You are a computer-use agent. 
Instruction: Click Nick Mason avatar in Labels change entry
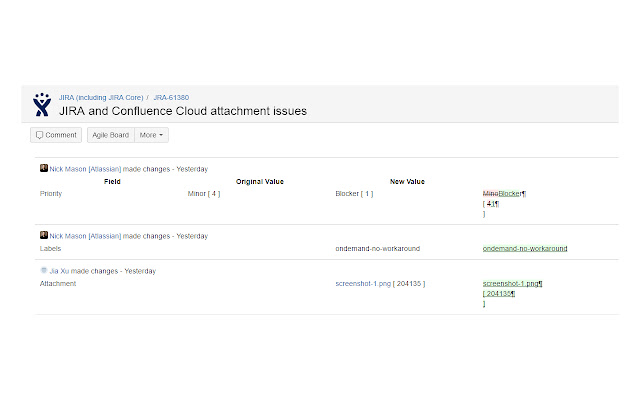[x=44, y=235]
